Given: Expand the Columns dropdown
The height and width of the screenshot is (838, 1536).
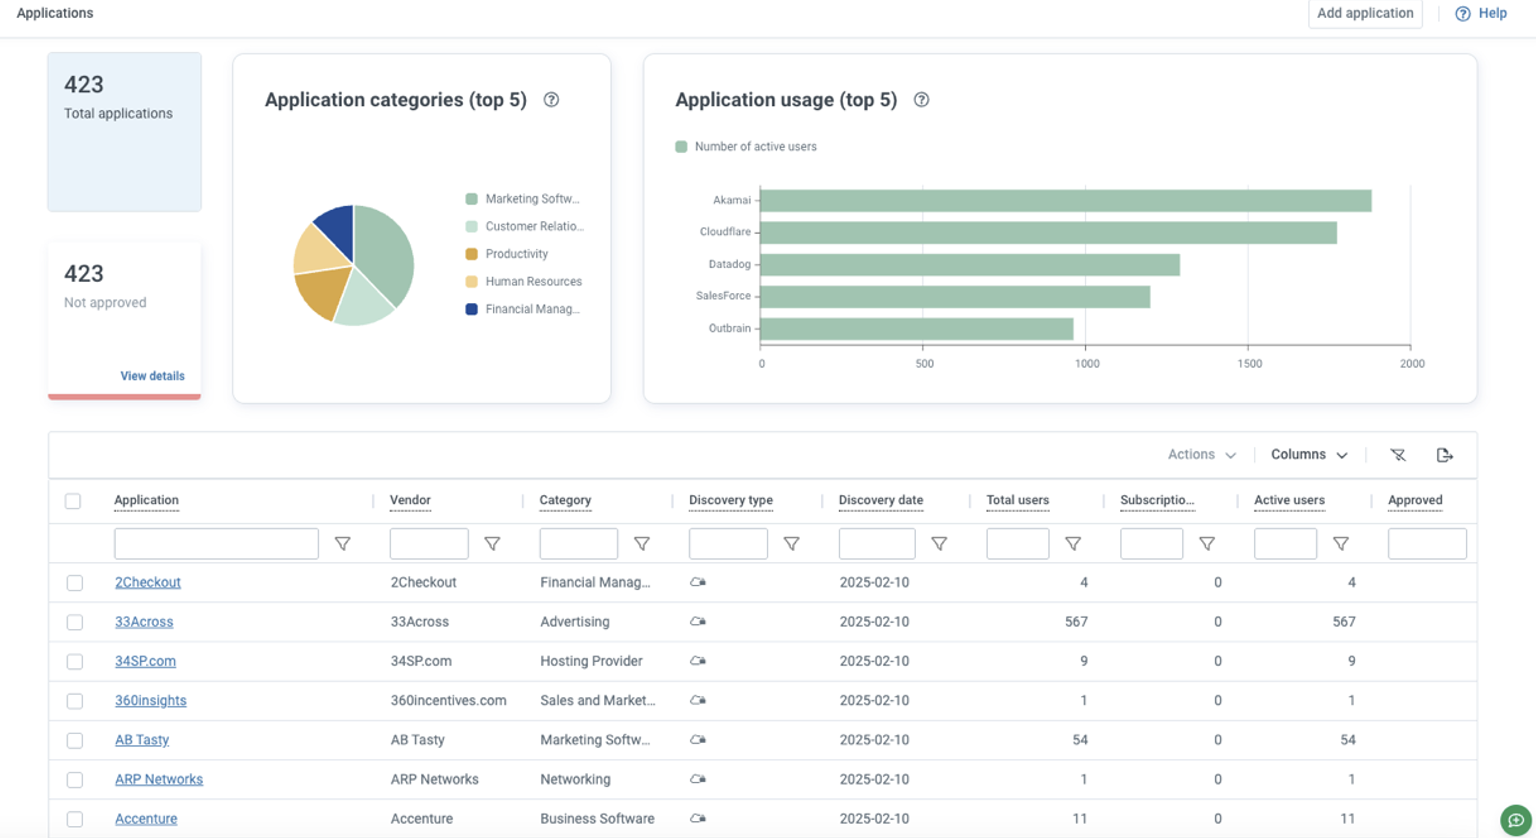Looking at the screenshot, I should (x=1309, y=455).
